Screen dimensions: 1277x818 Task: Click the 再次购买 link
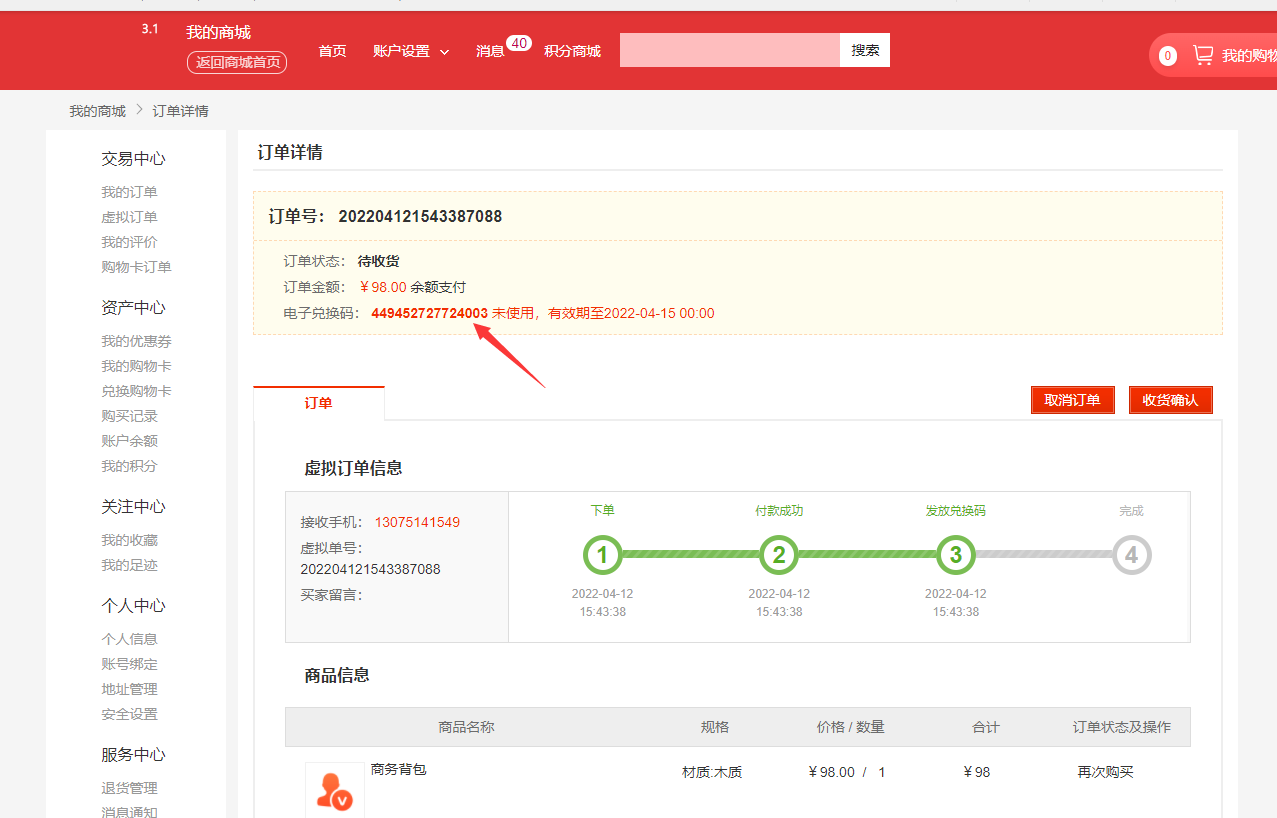tap(1105, 772)
